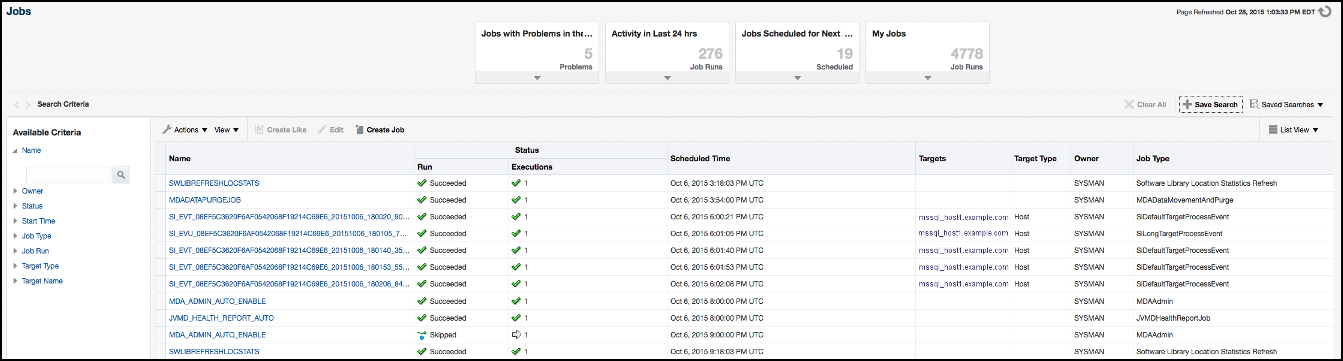The height and width of the screenshot is (361, 1343).
Task: Click the Clear All X icon
Action: [x=1129, y=104]
